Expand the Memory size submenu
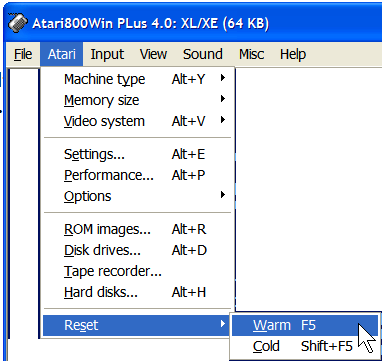This screenshot has width=382, height=361. [138, 100]
